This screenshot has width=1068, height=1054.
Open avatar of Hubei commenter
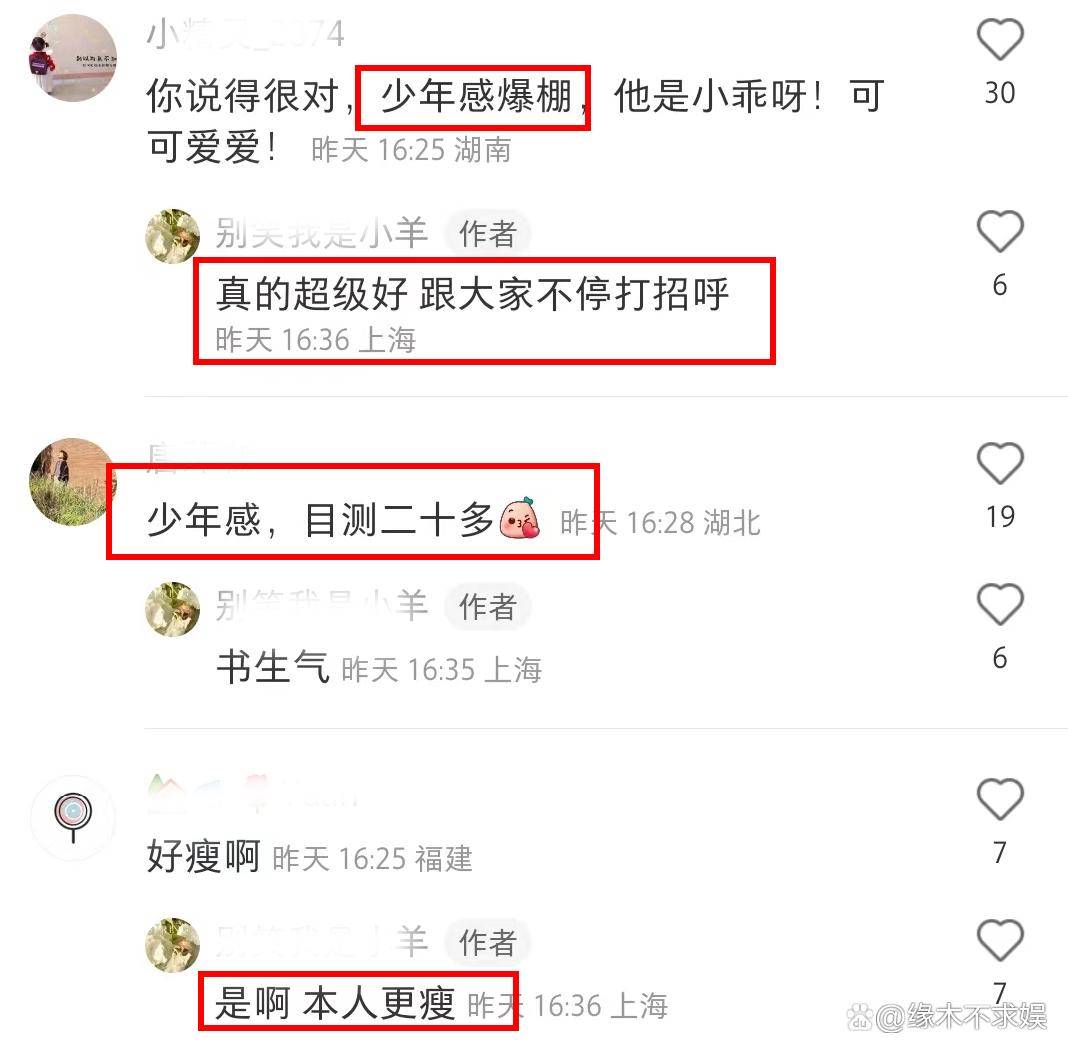pyautogui.click(x=73, y=481)
